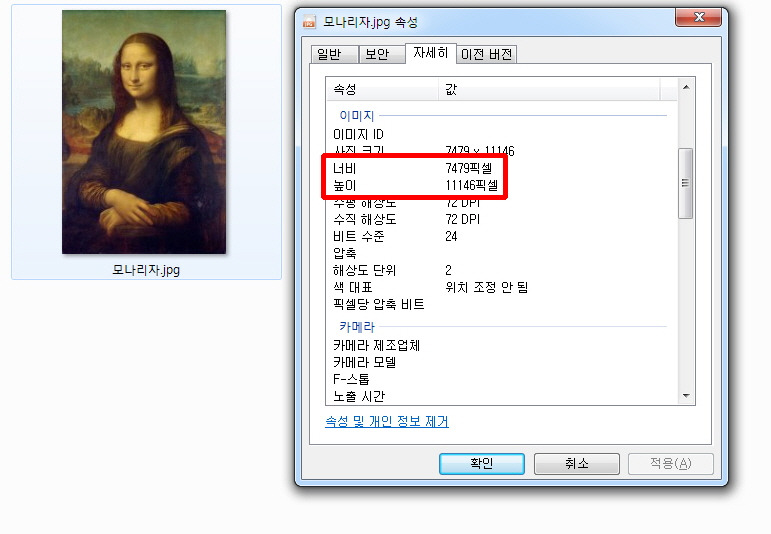This screenshot has width=771, height=534.
Task: Click the scroll up arrow in property list
Action: tap(686, 88)
